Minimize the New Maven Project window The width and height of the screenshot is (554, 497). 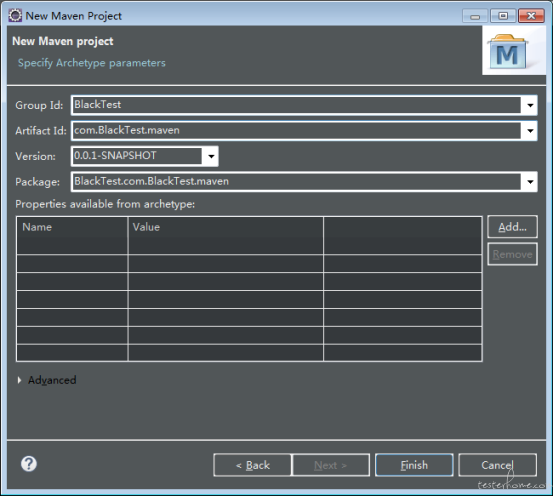pyautogui.click(x=475, y=16)
